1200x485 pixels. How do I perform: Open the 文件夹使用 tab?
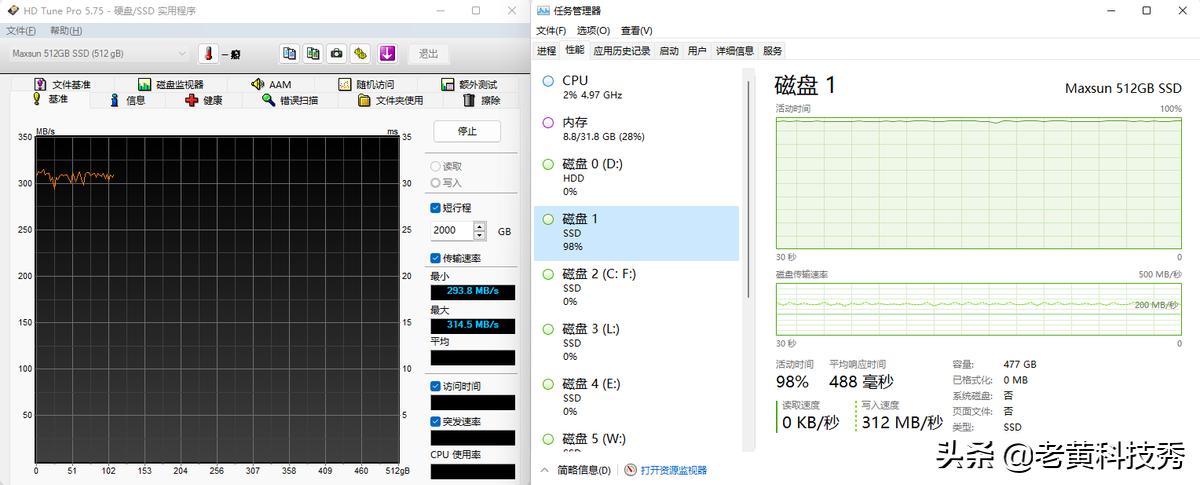(x=391, y=100)
